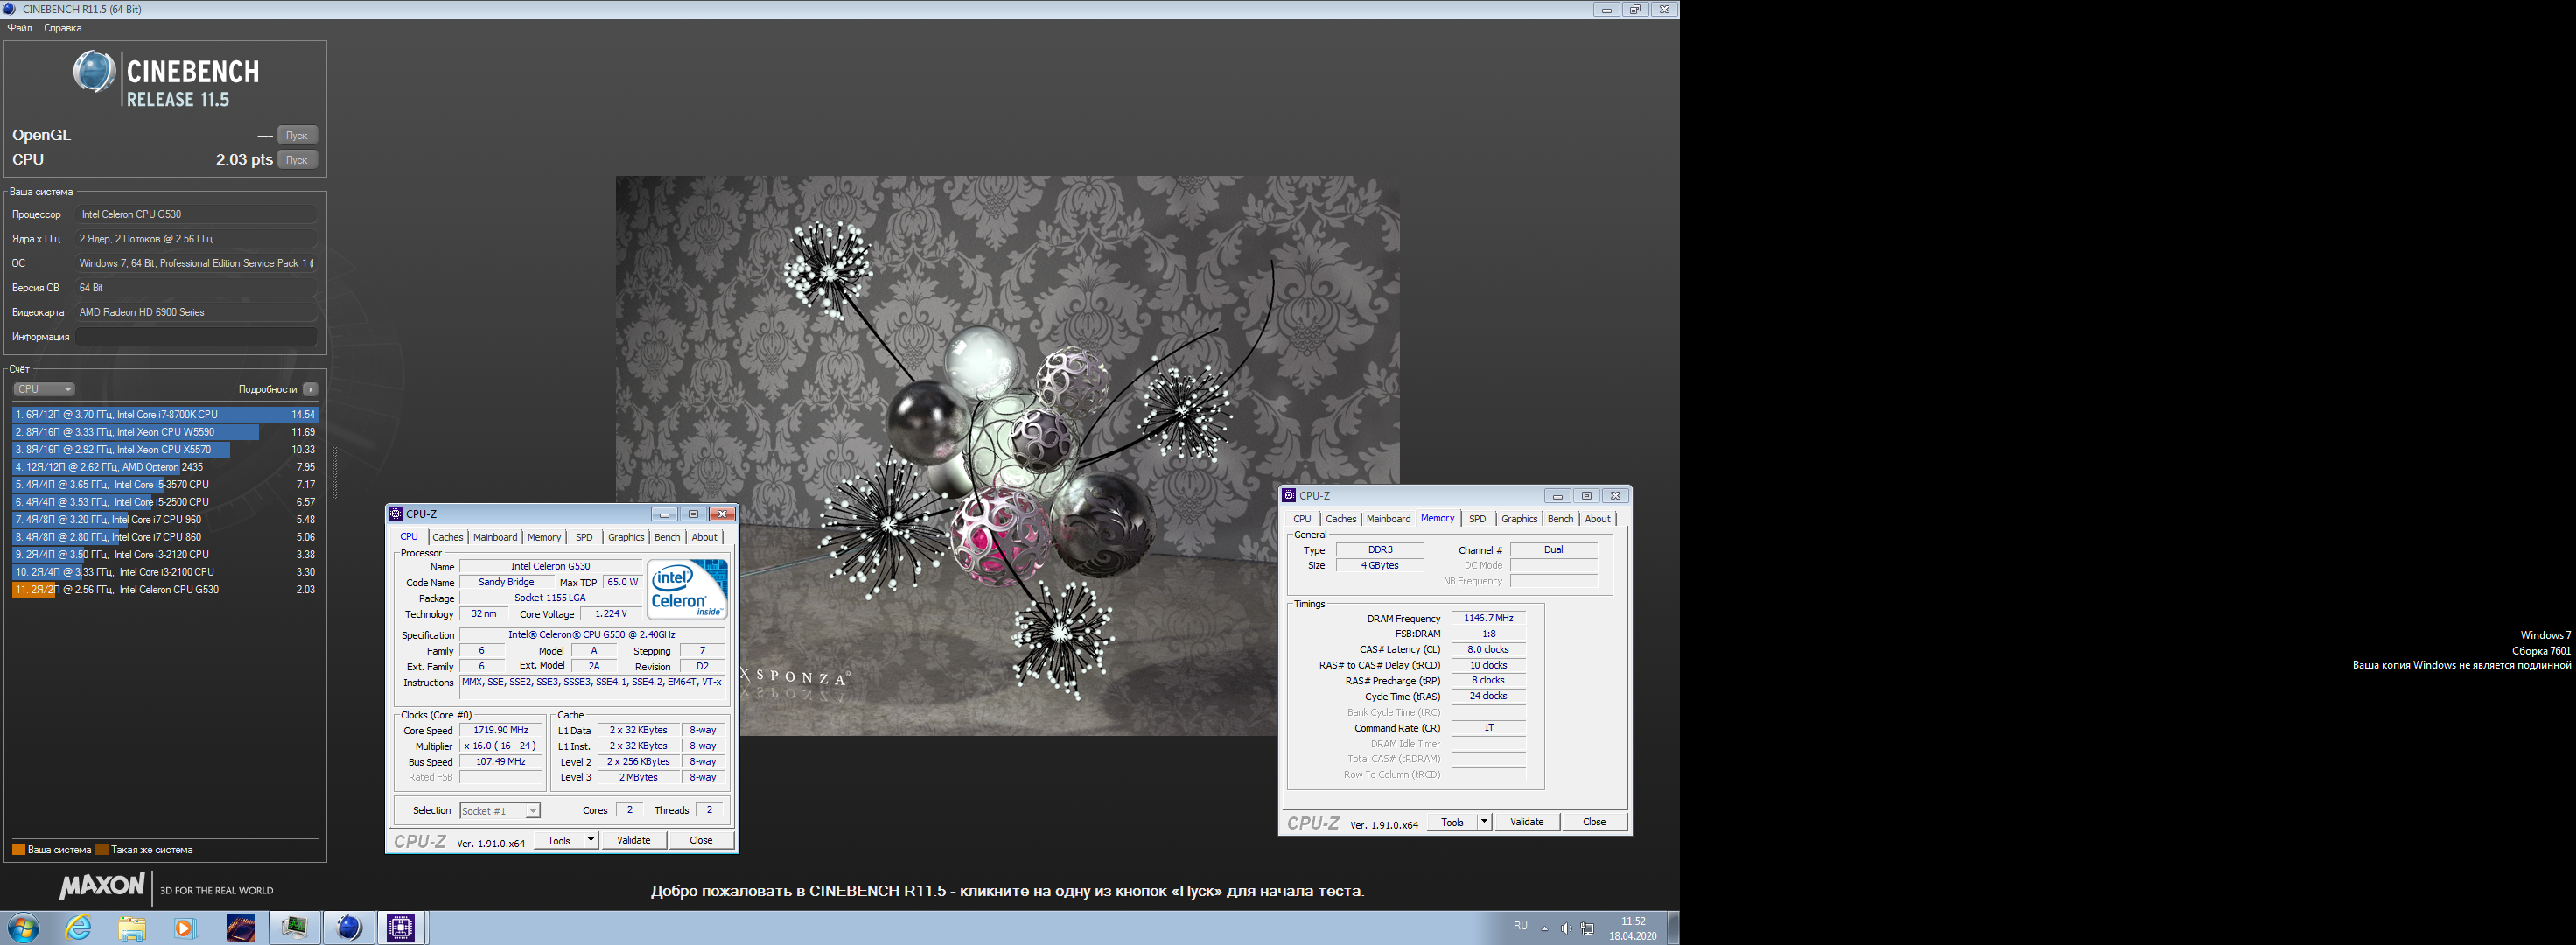This screenshot has width=2576, height=945.
Task: Open the Справка menu
Action: (x=63, y=28)
